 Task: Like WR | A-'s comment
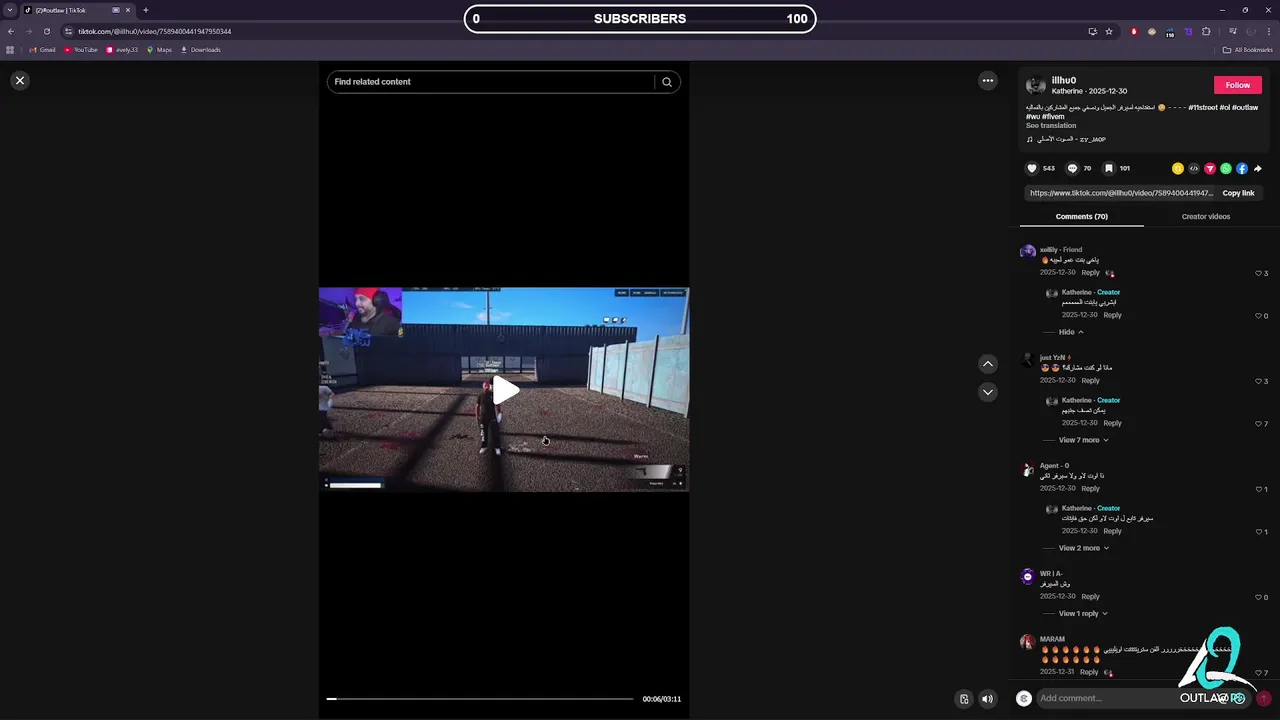tap(1259, 597)
